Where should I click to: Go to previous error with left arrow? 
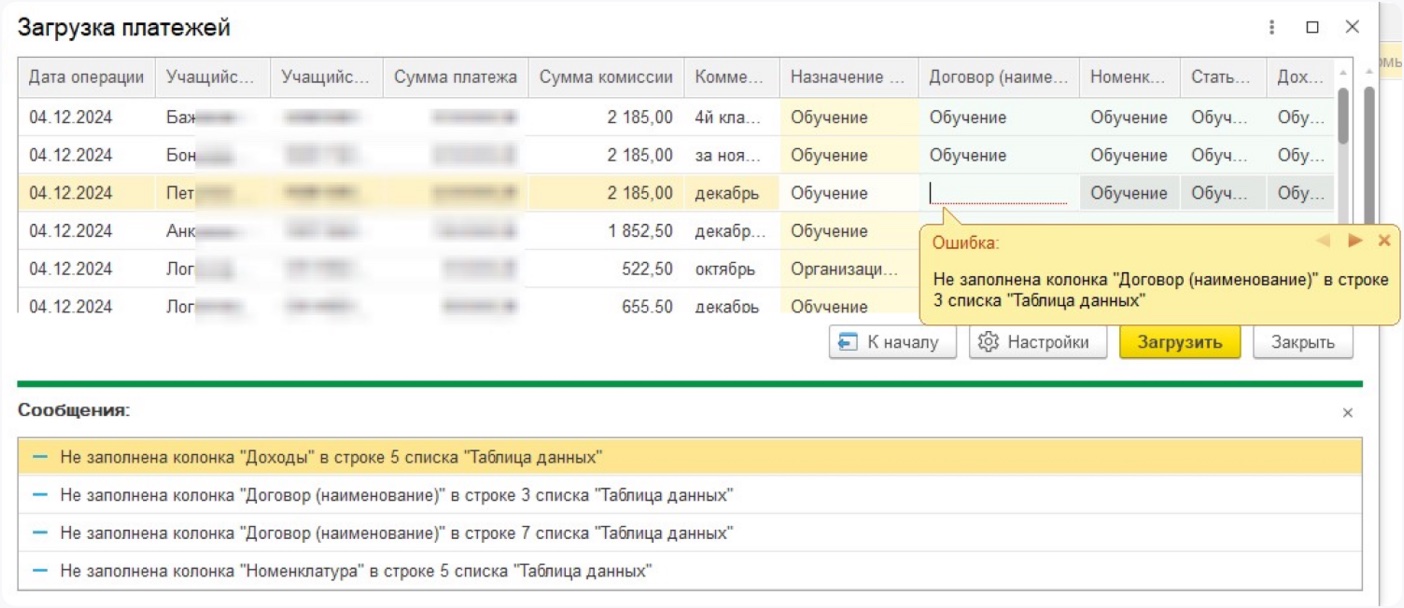tap(1324, 240)
